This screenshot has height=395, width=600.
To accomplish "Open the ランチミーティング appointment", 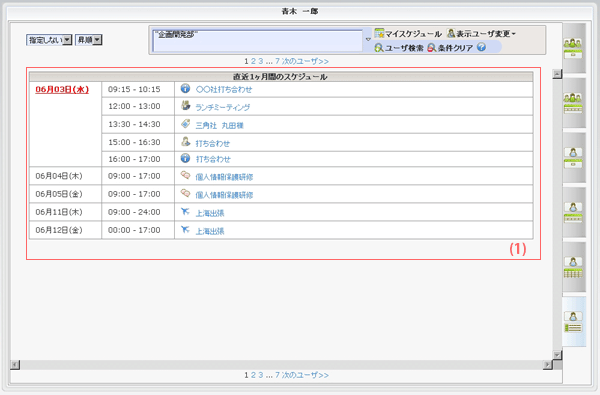I will coord(223,108).
